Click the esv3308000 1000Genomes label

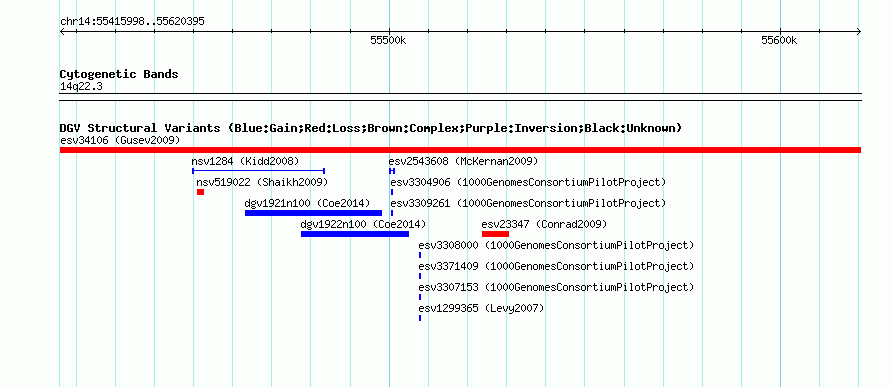point(556,245)
